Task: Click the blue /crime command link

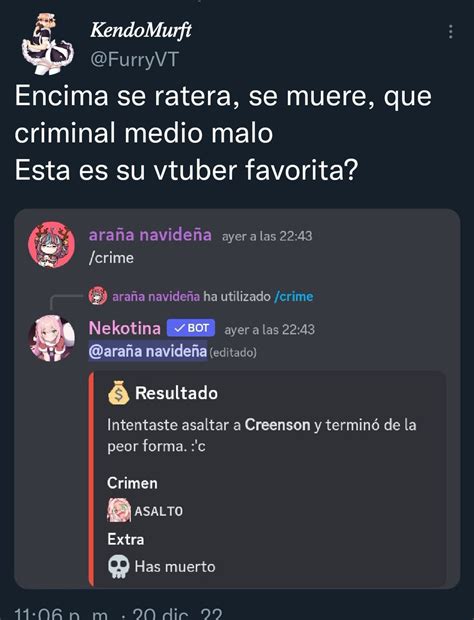Action: click(x=294, y=297)
